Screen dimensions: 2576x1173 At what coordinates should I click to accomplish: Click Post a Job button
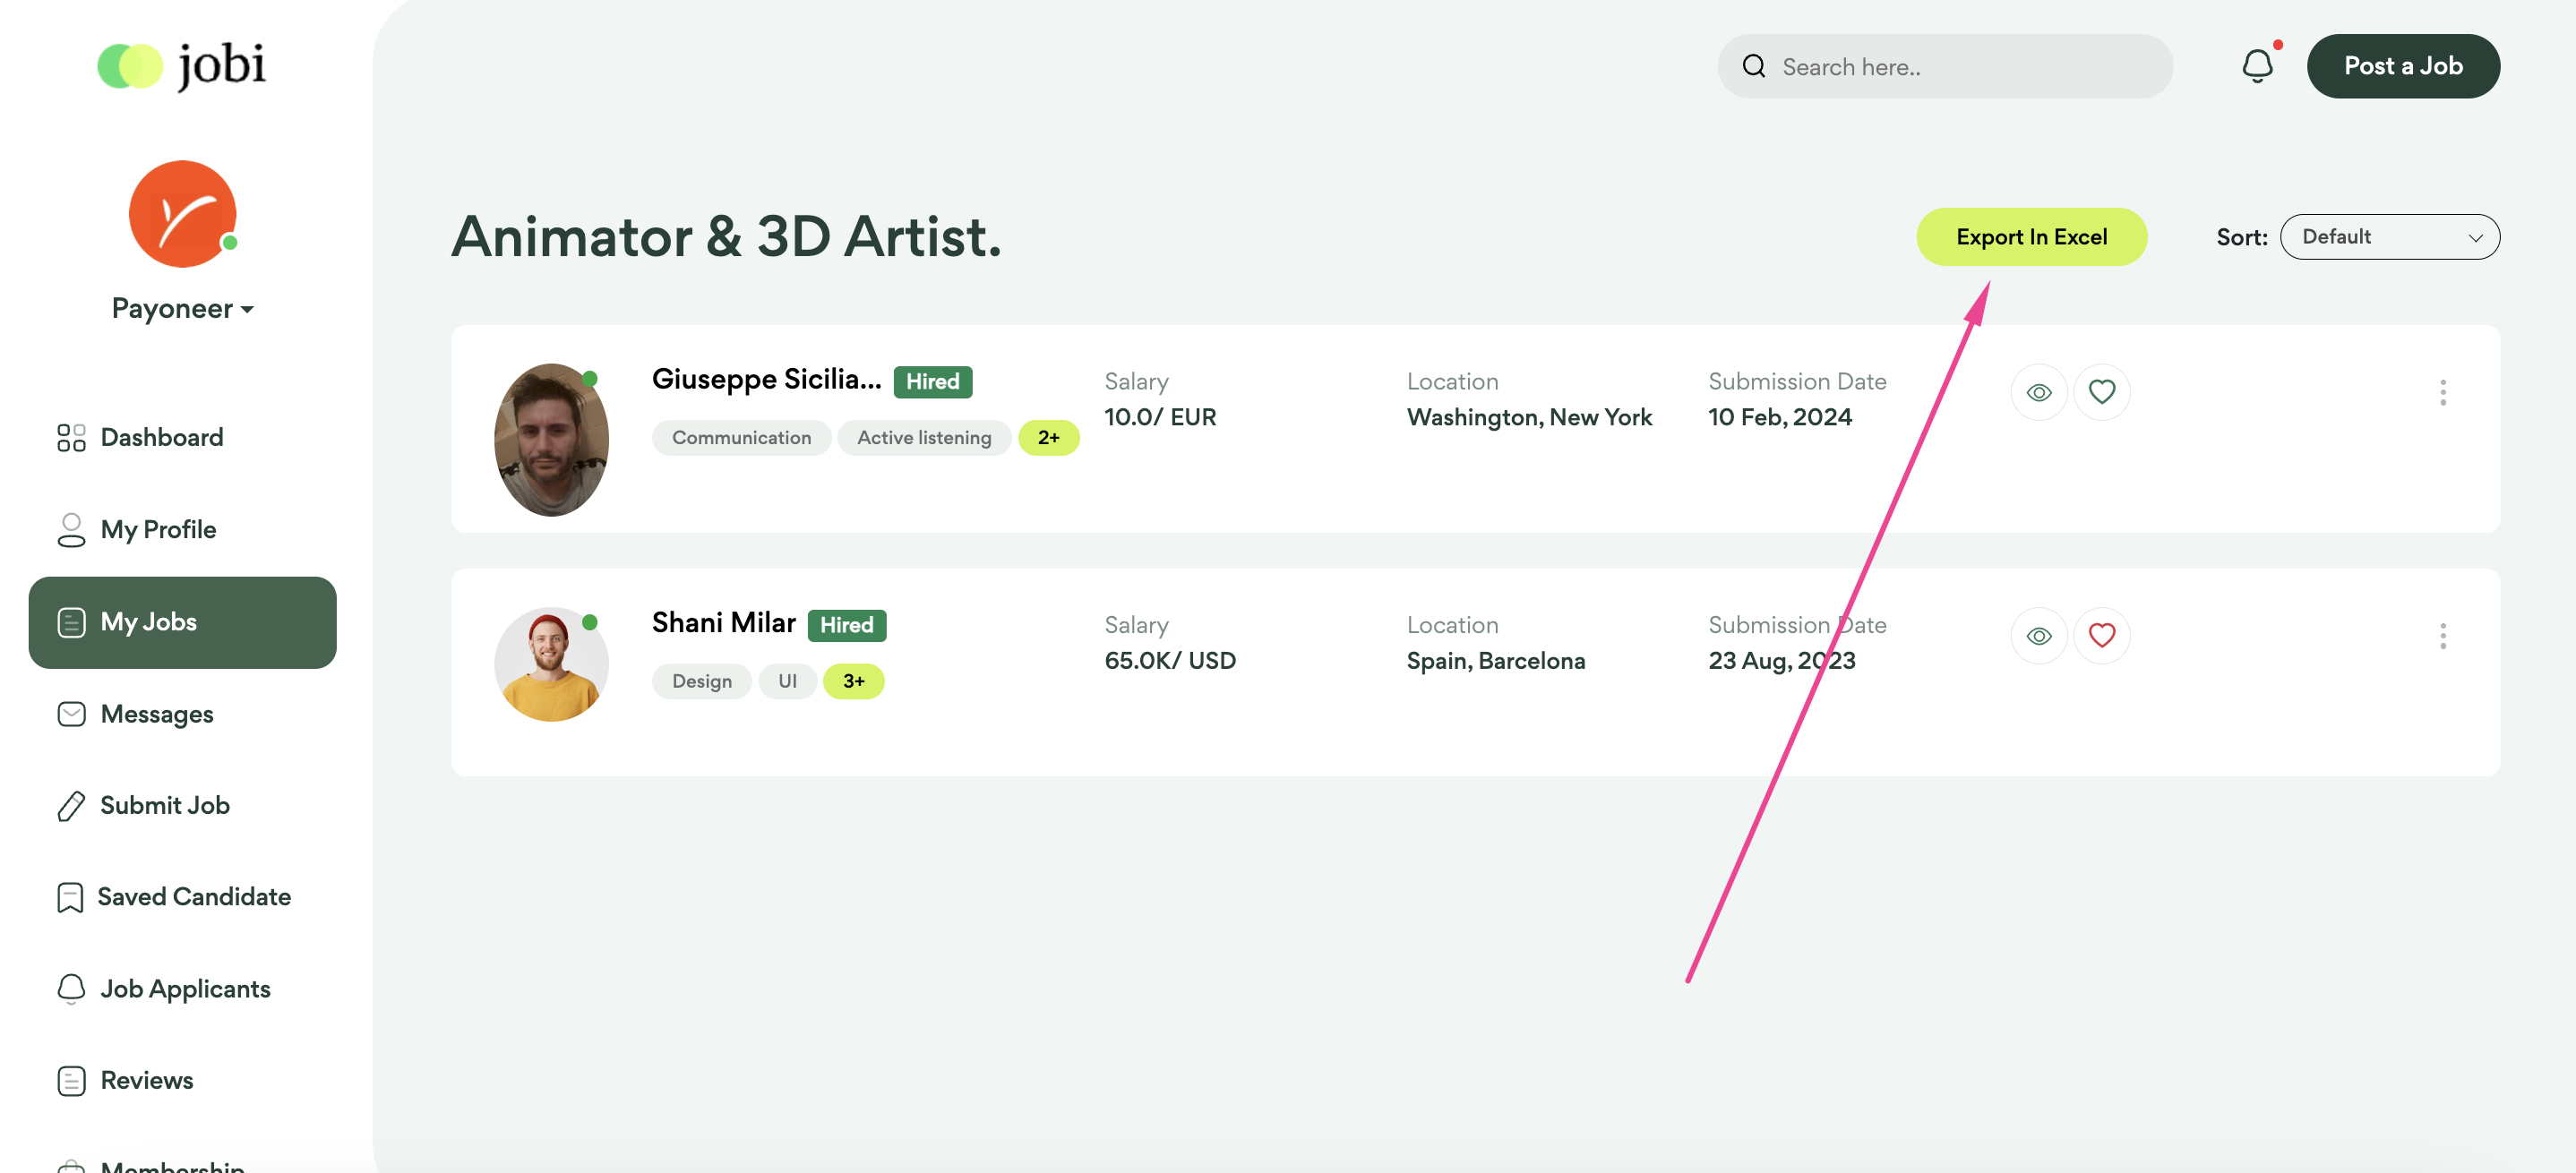2403,66
